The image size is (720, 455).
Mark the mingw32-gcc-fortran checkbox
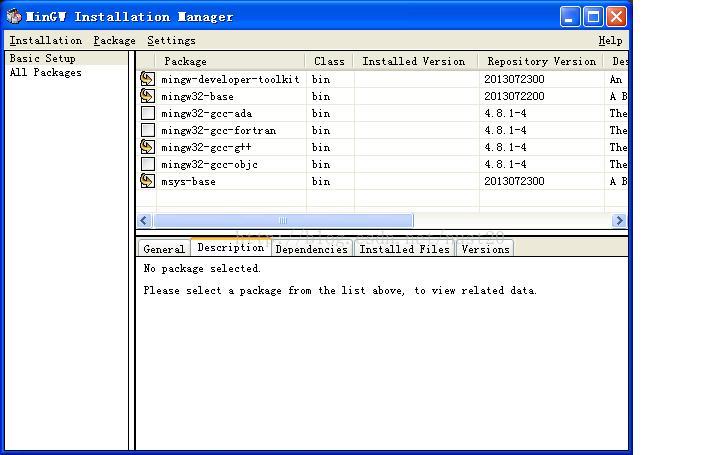pyautogui.click(x=148, y=130)
